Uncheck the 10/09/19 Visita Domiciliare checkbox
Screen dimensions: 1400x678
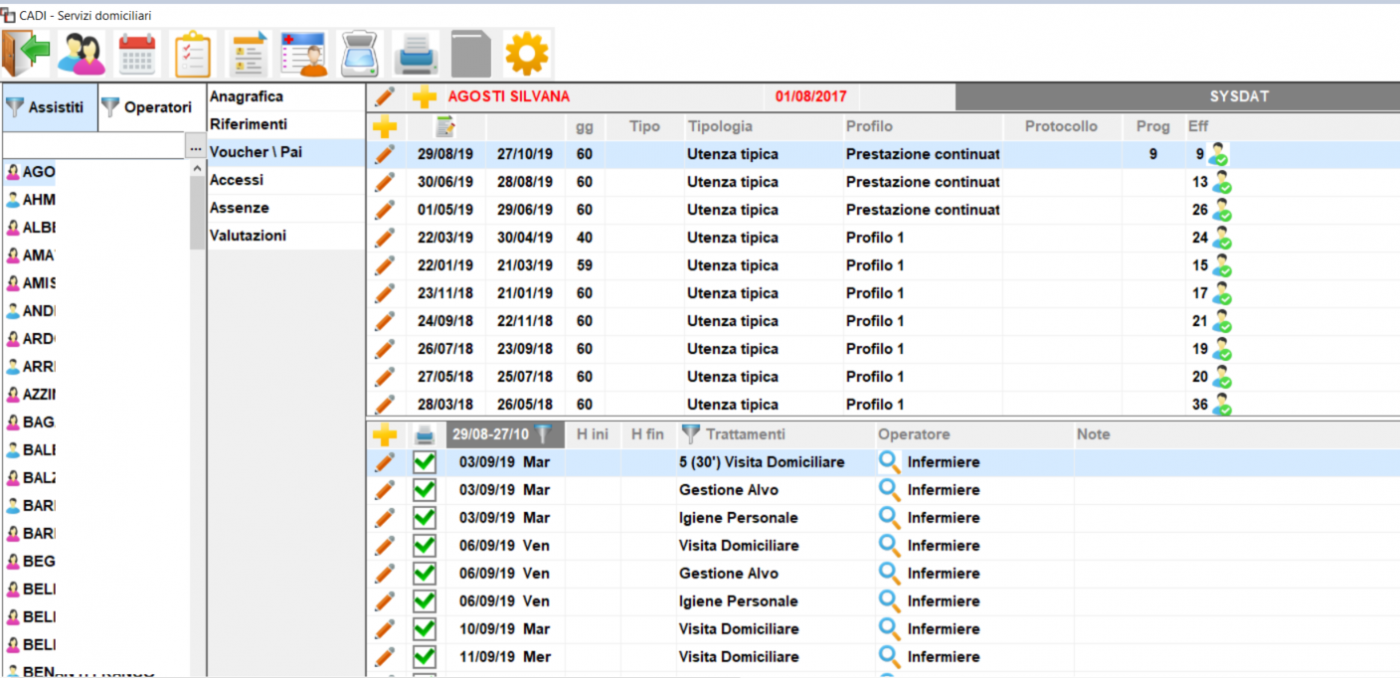[425, 629]
